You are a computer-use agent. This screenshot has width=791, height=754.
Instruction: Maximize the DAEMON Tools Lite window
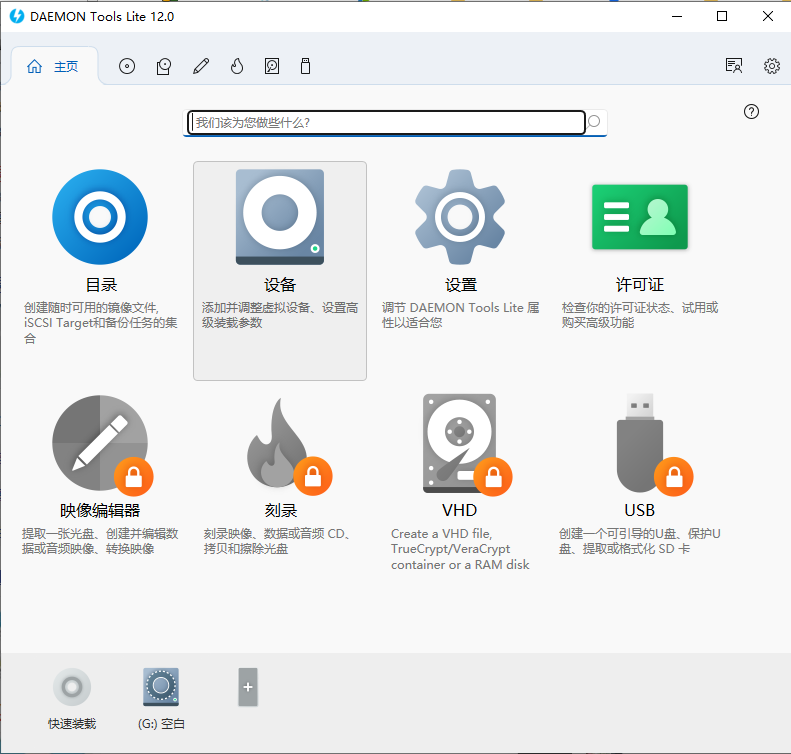coord(722,16)
